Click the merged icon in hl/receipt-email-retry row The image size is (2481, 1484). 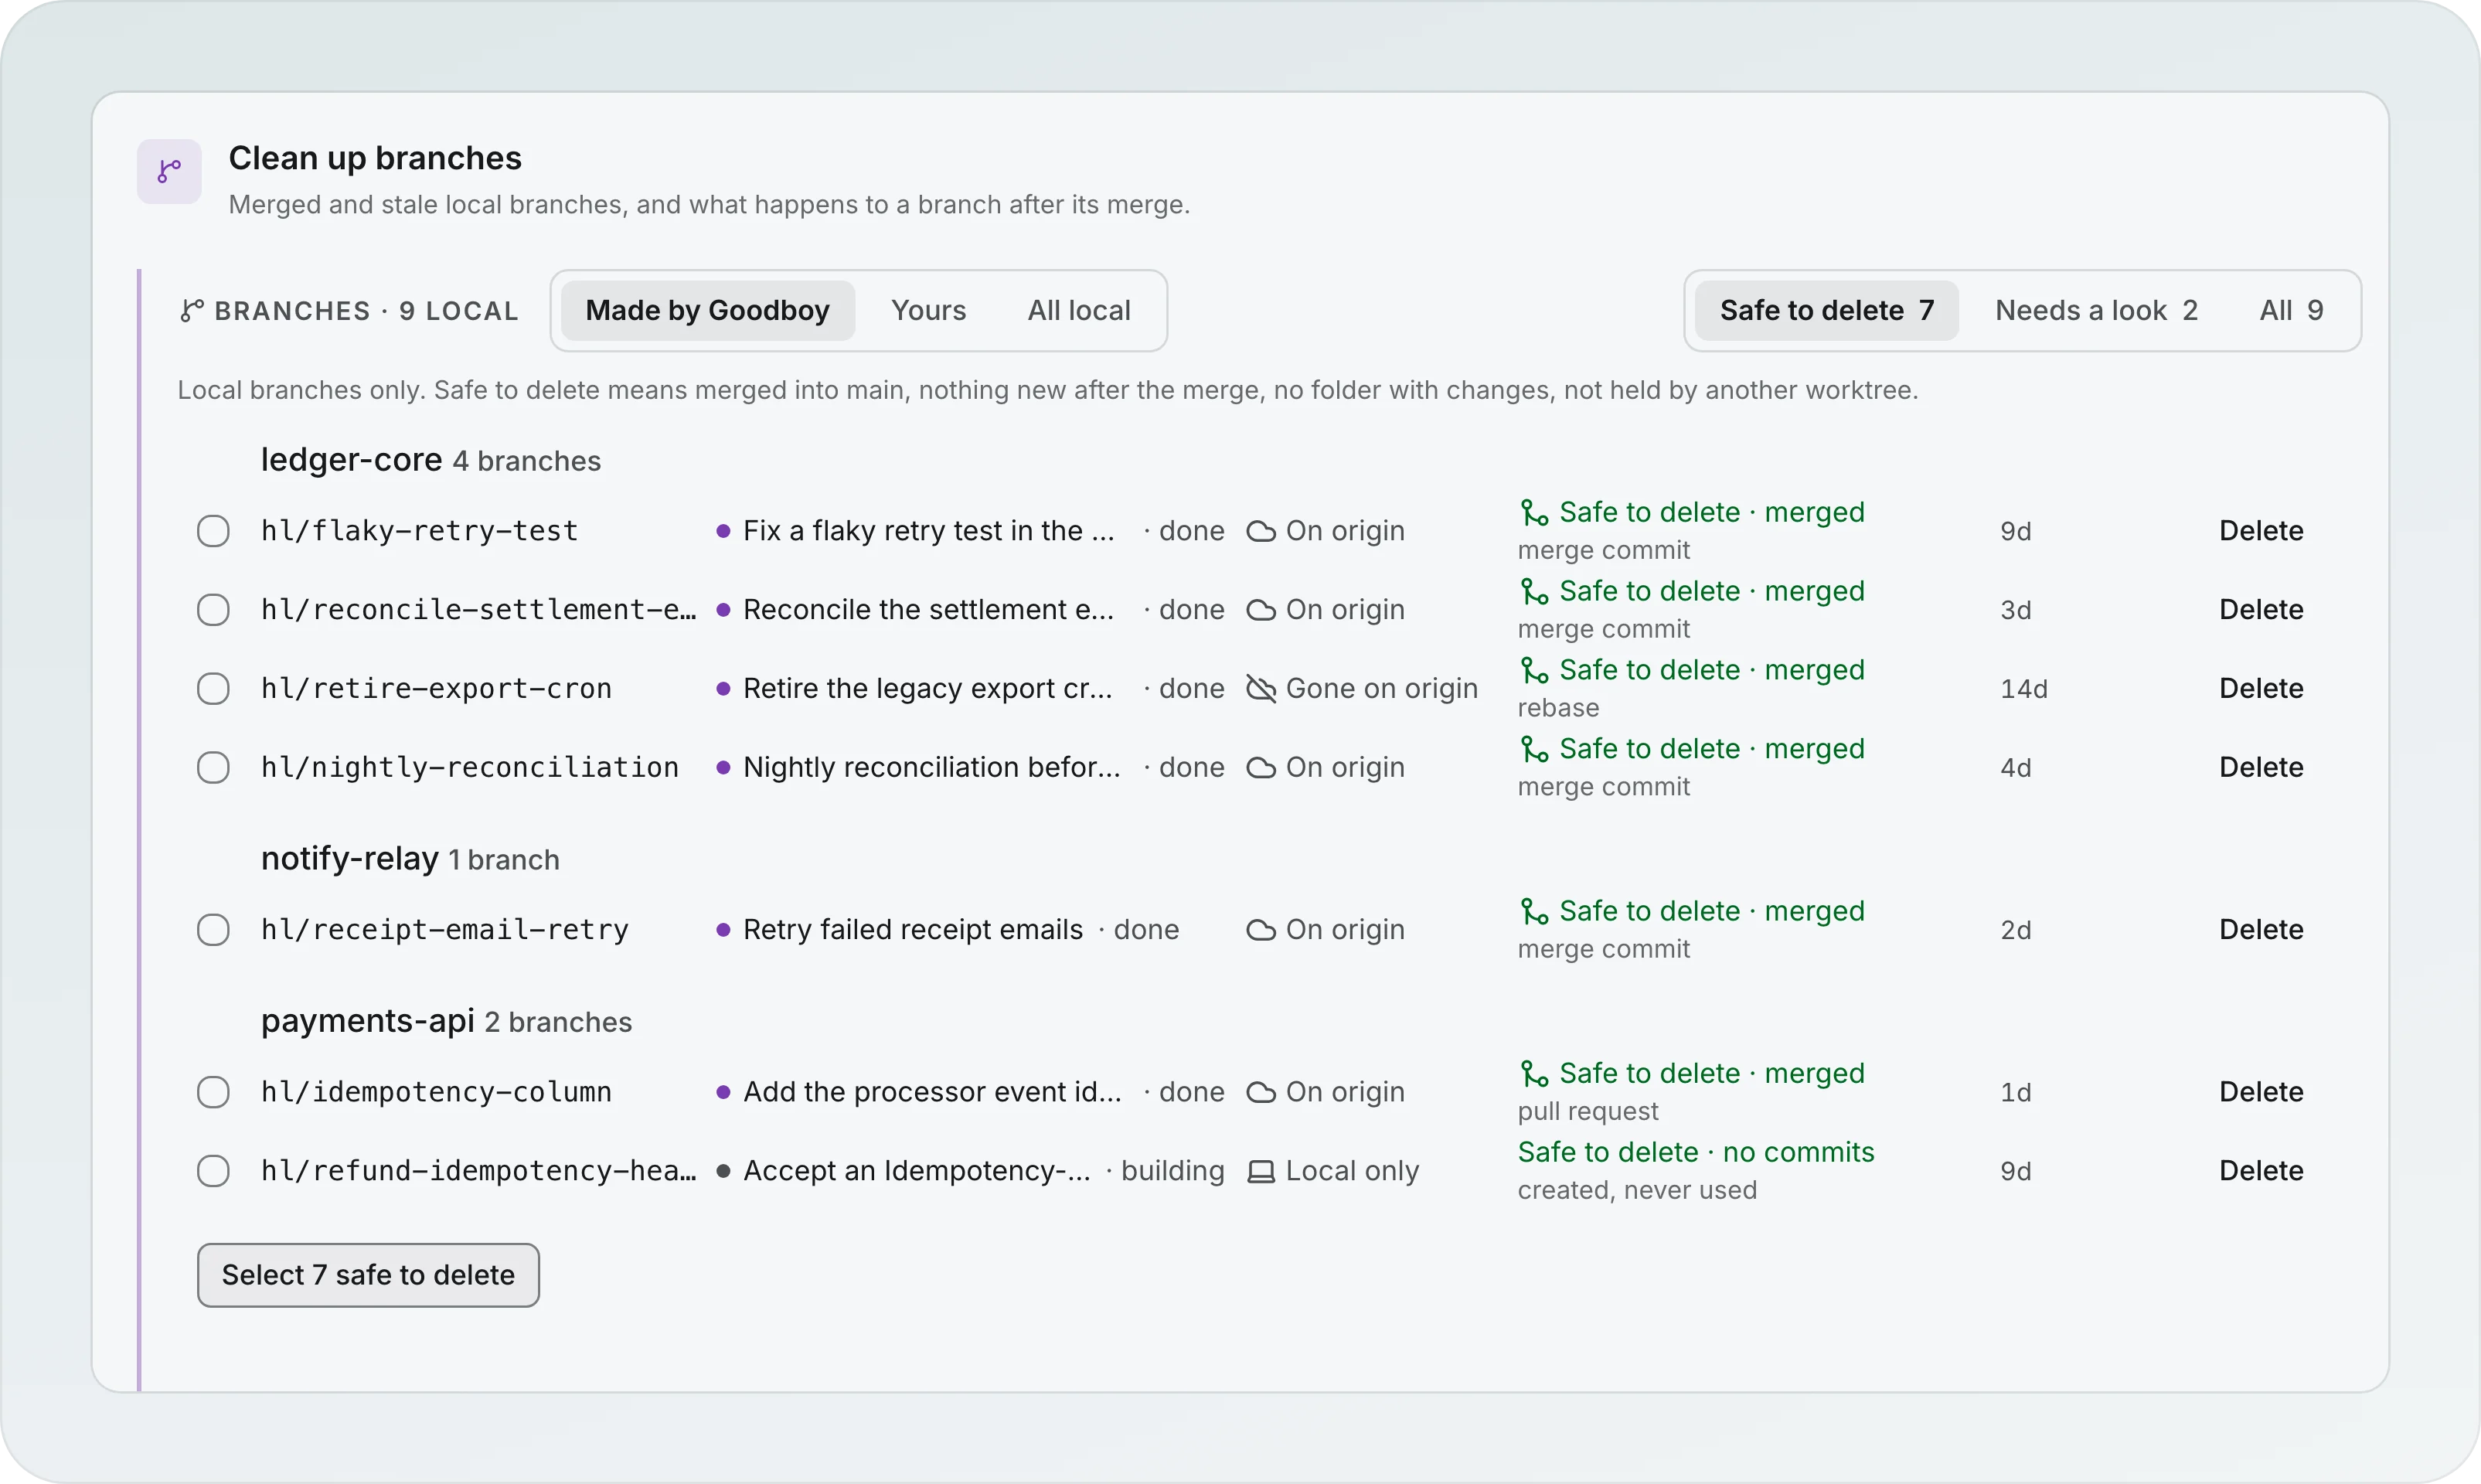pyautogui.click(x=1534, y=911)
